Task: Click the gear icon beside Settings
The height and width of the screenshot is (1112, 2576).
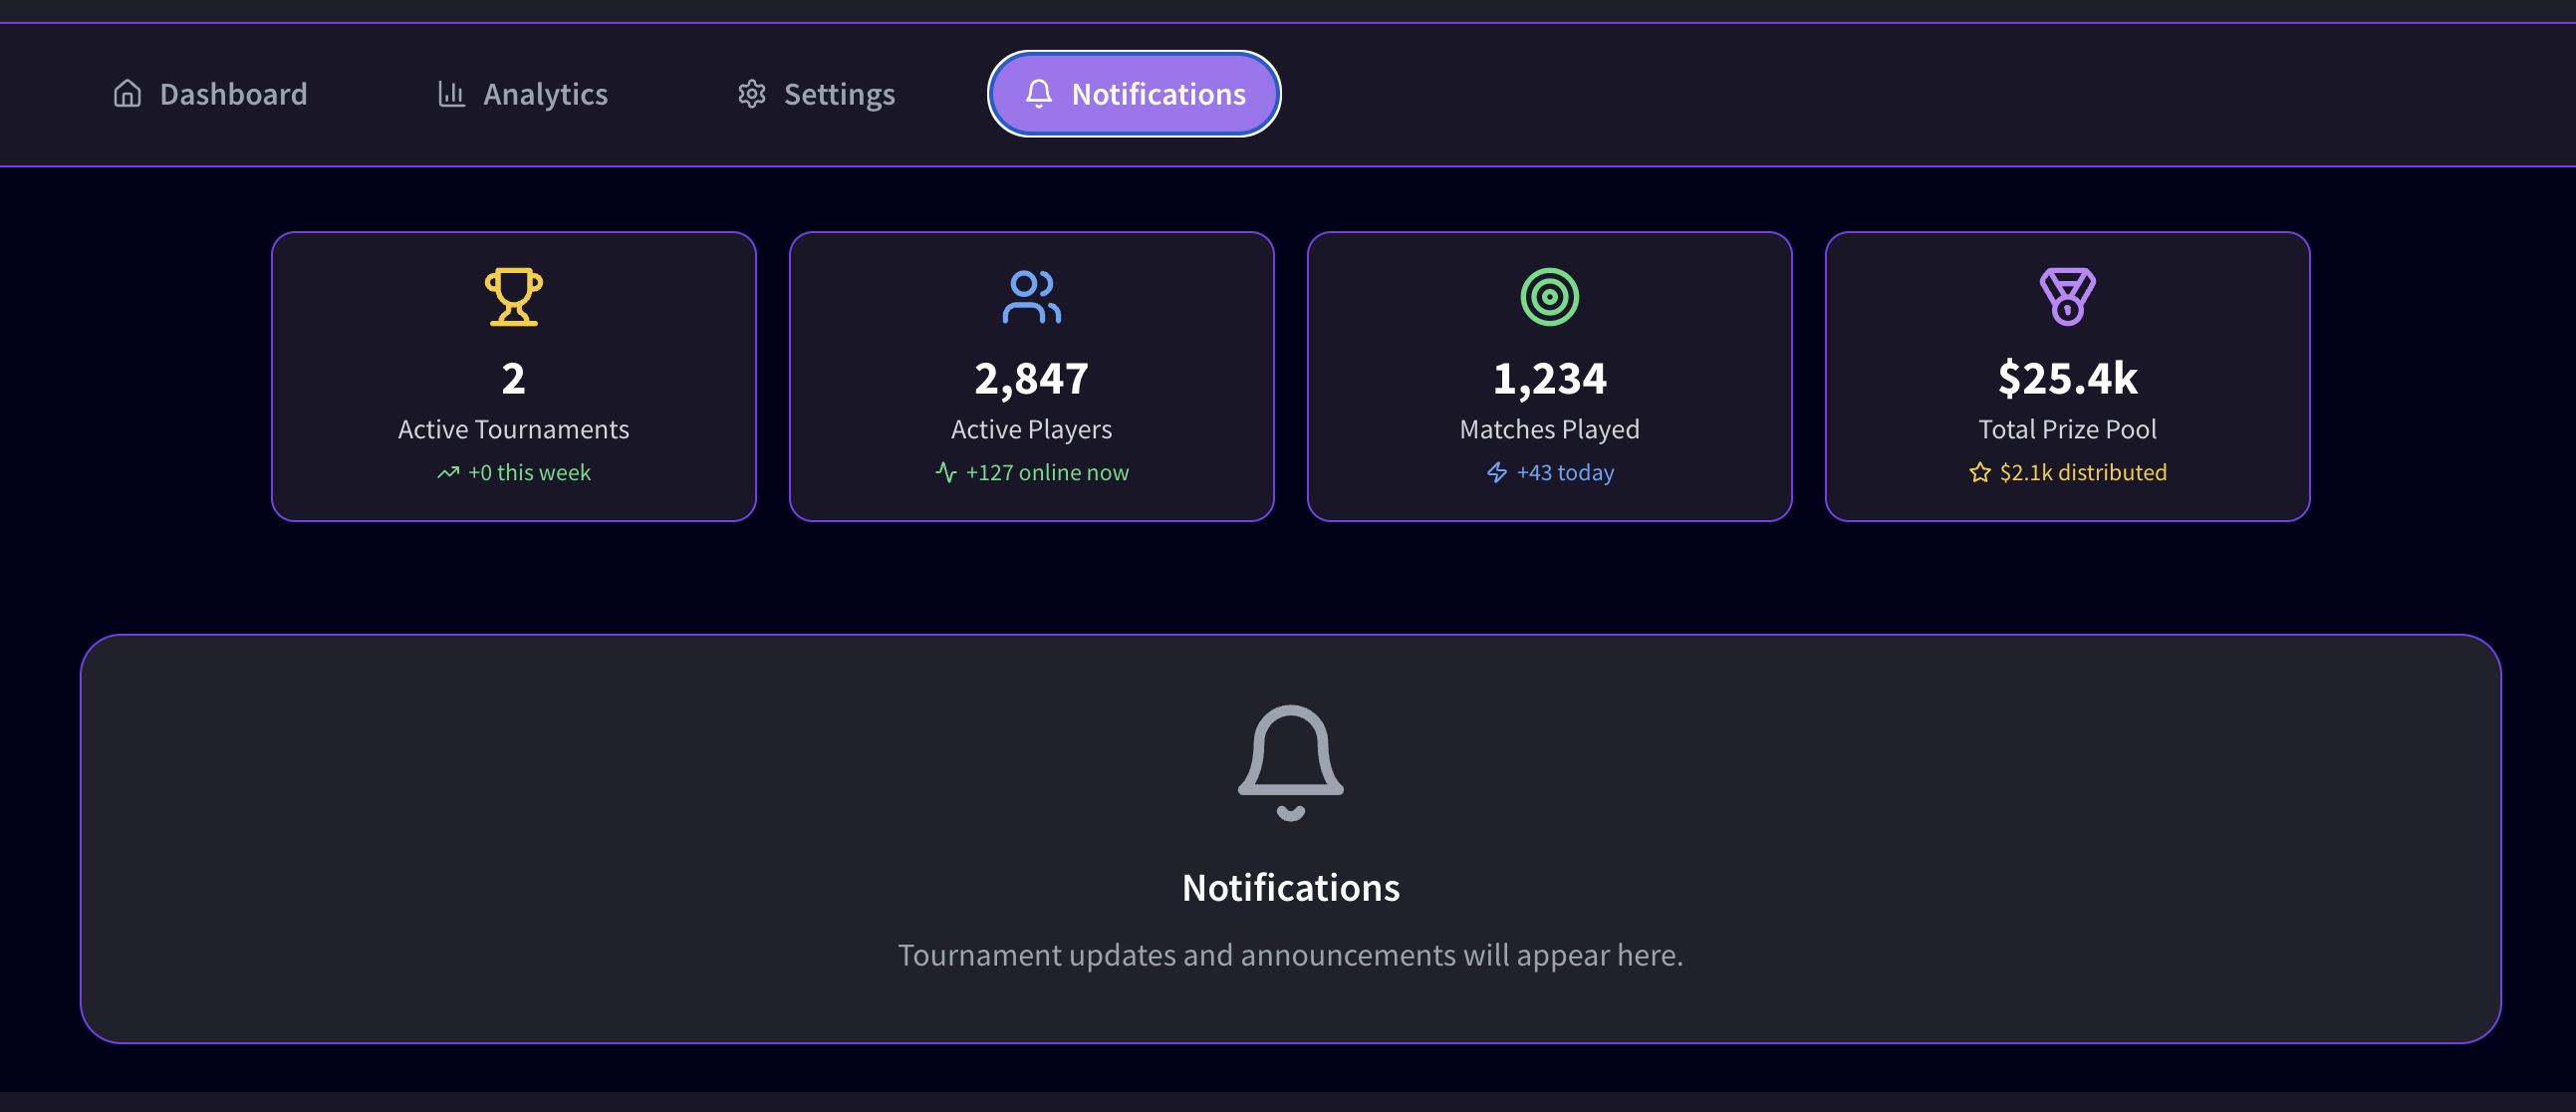Action: pos(751,94)
